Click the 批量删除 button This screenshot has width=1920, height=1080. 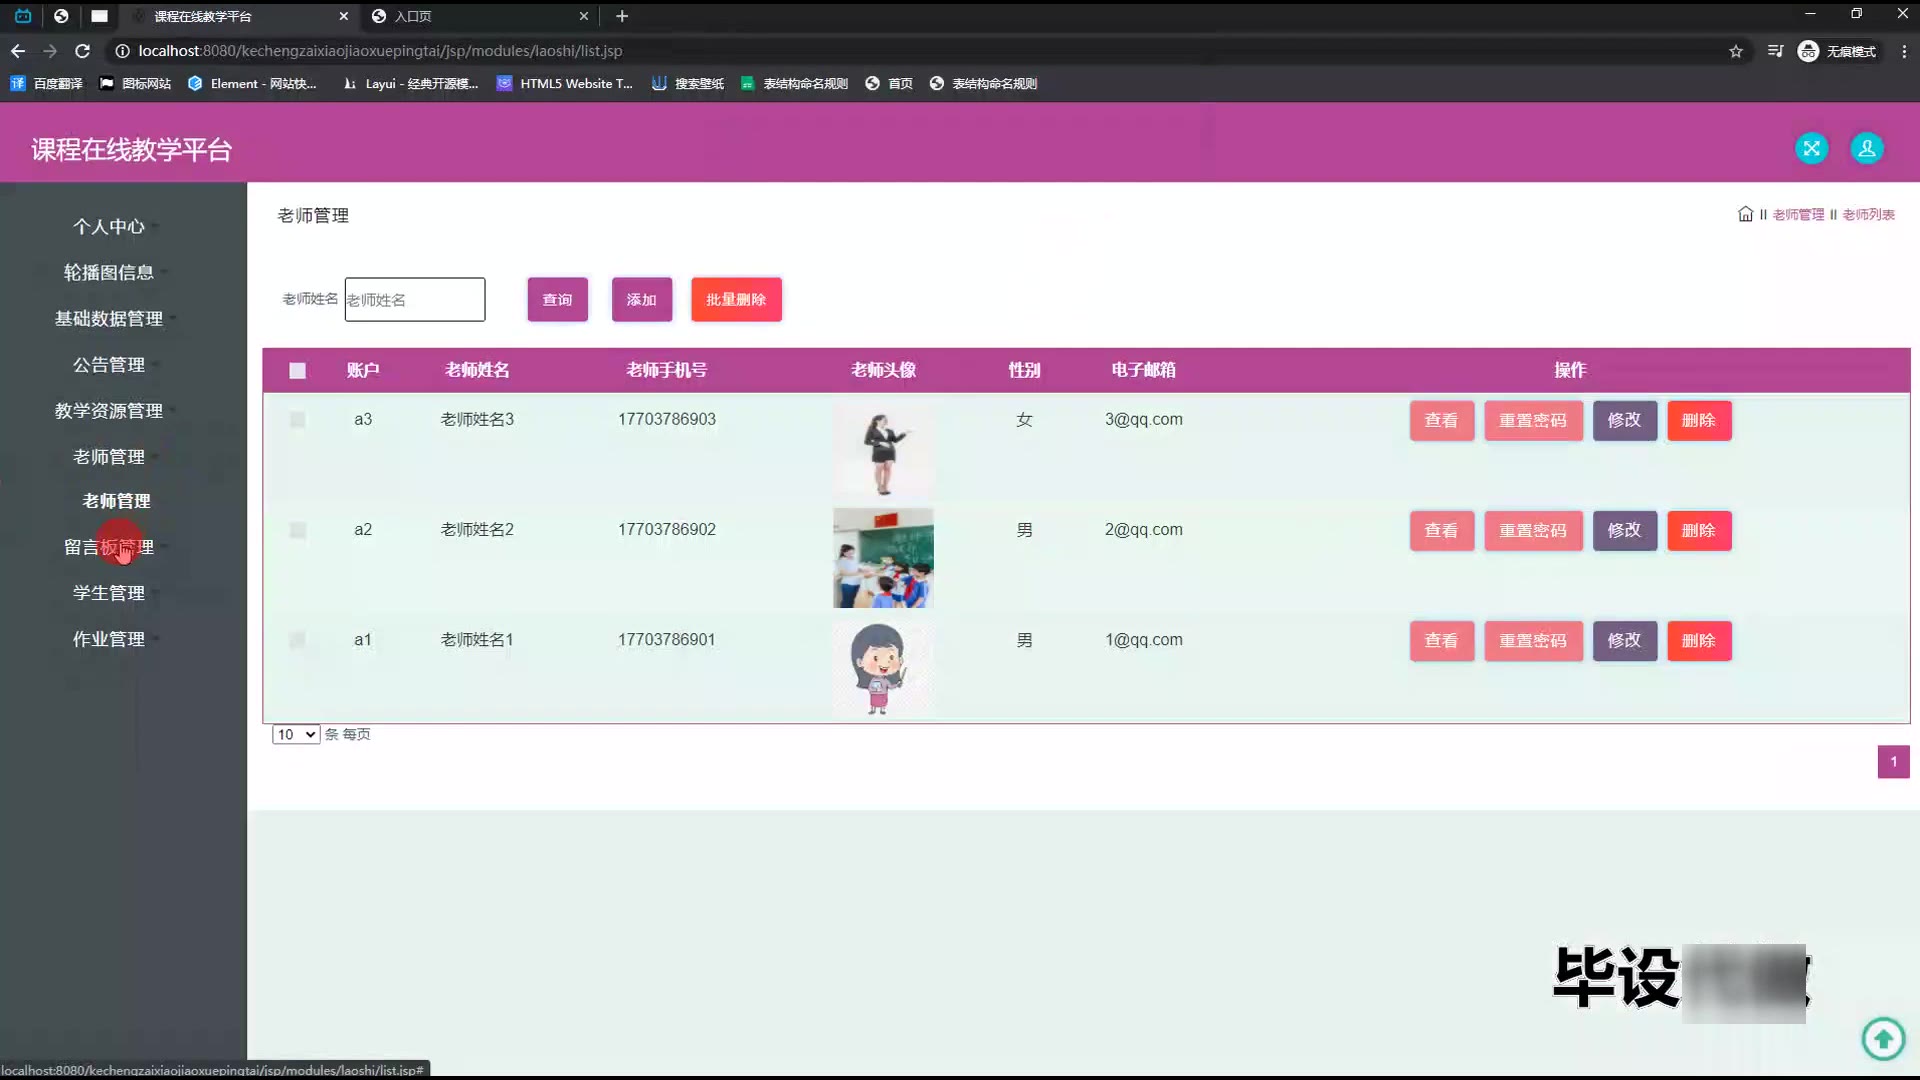736,300
